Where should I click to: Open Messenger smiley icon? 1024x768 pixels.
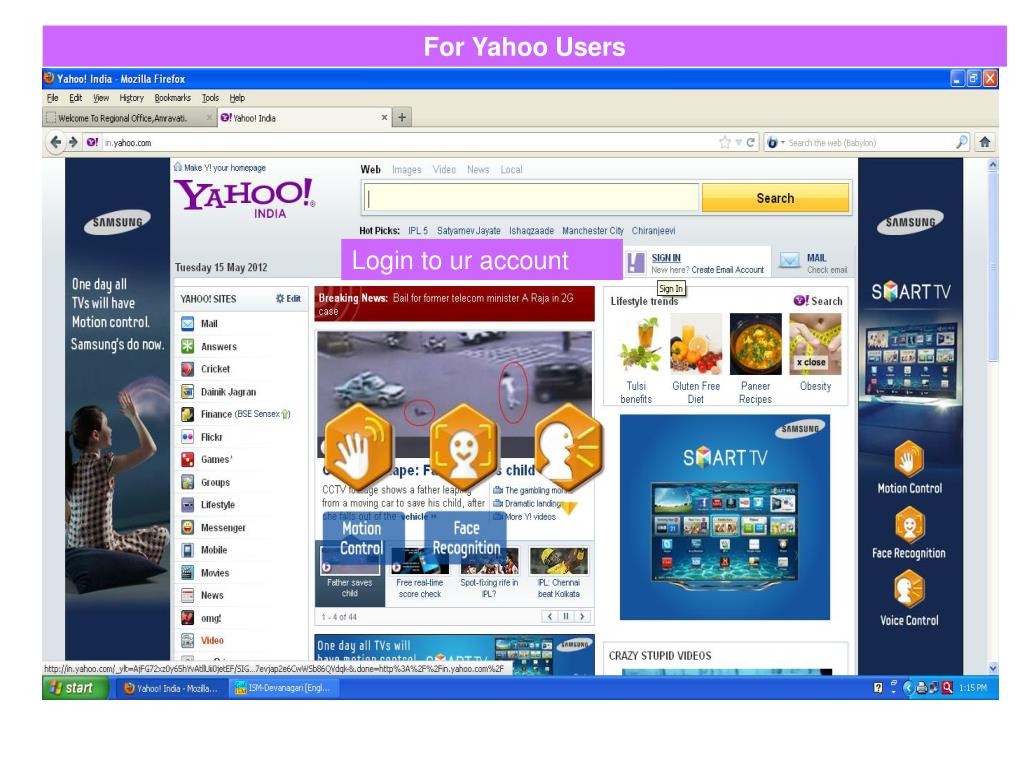click(187, 527)
